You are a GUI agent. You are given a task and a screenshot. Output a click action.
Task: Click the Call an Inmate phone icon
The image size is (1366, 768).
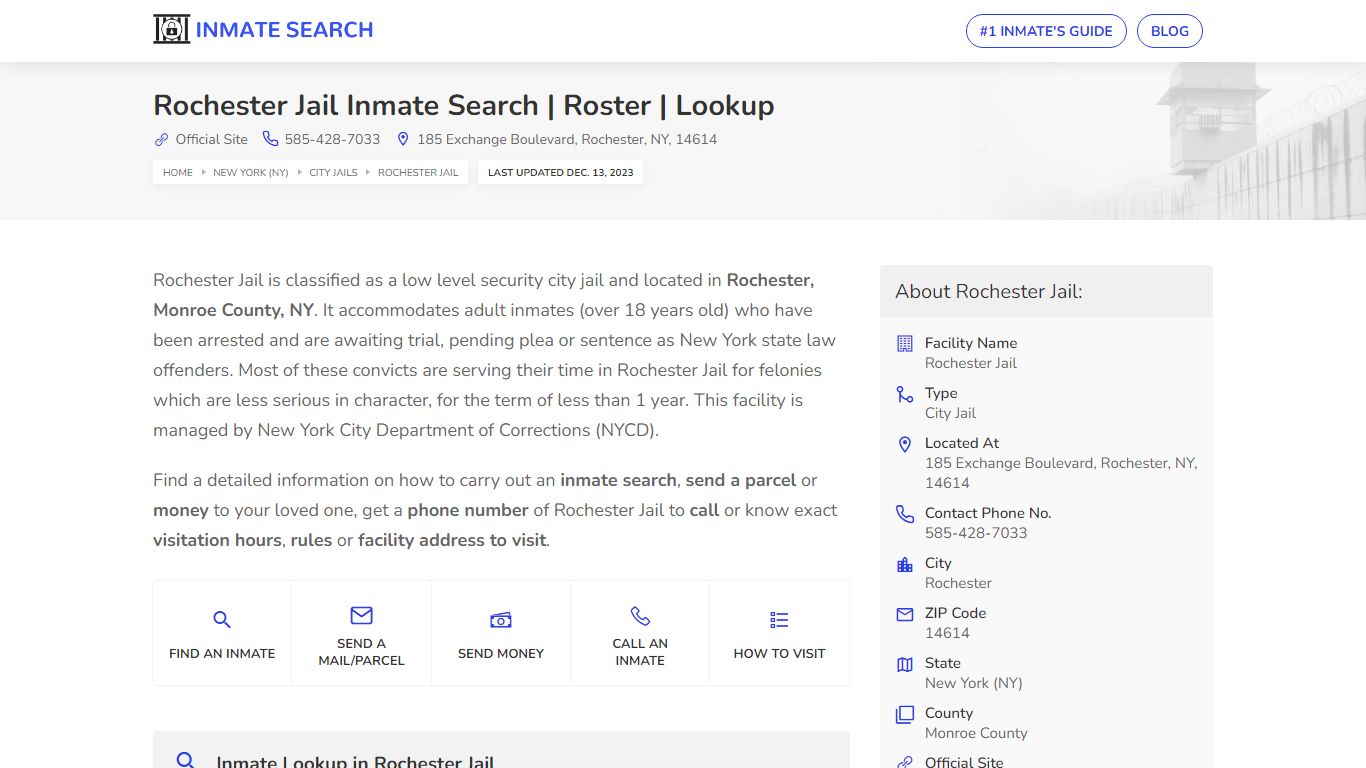pos(640,615)
